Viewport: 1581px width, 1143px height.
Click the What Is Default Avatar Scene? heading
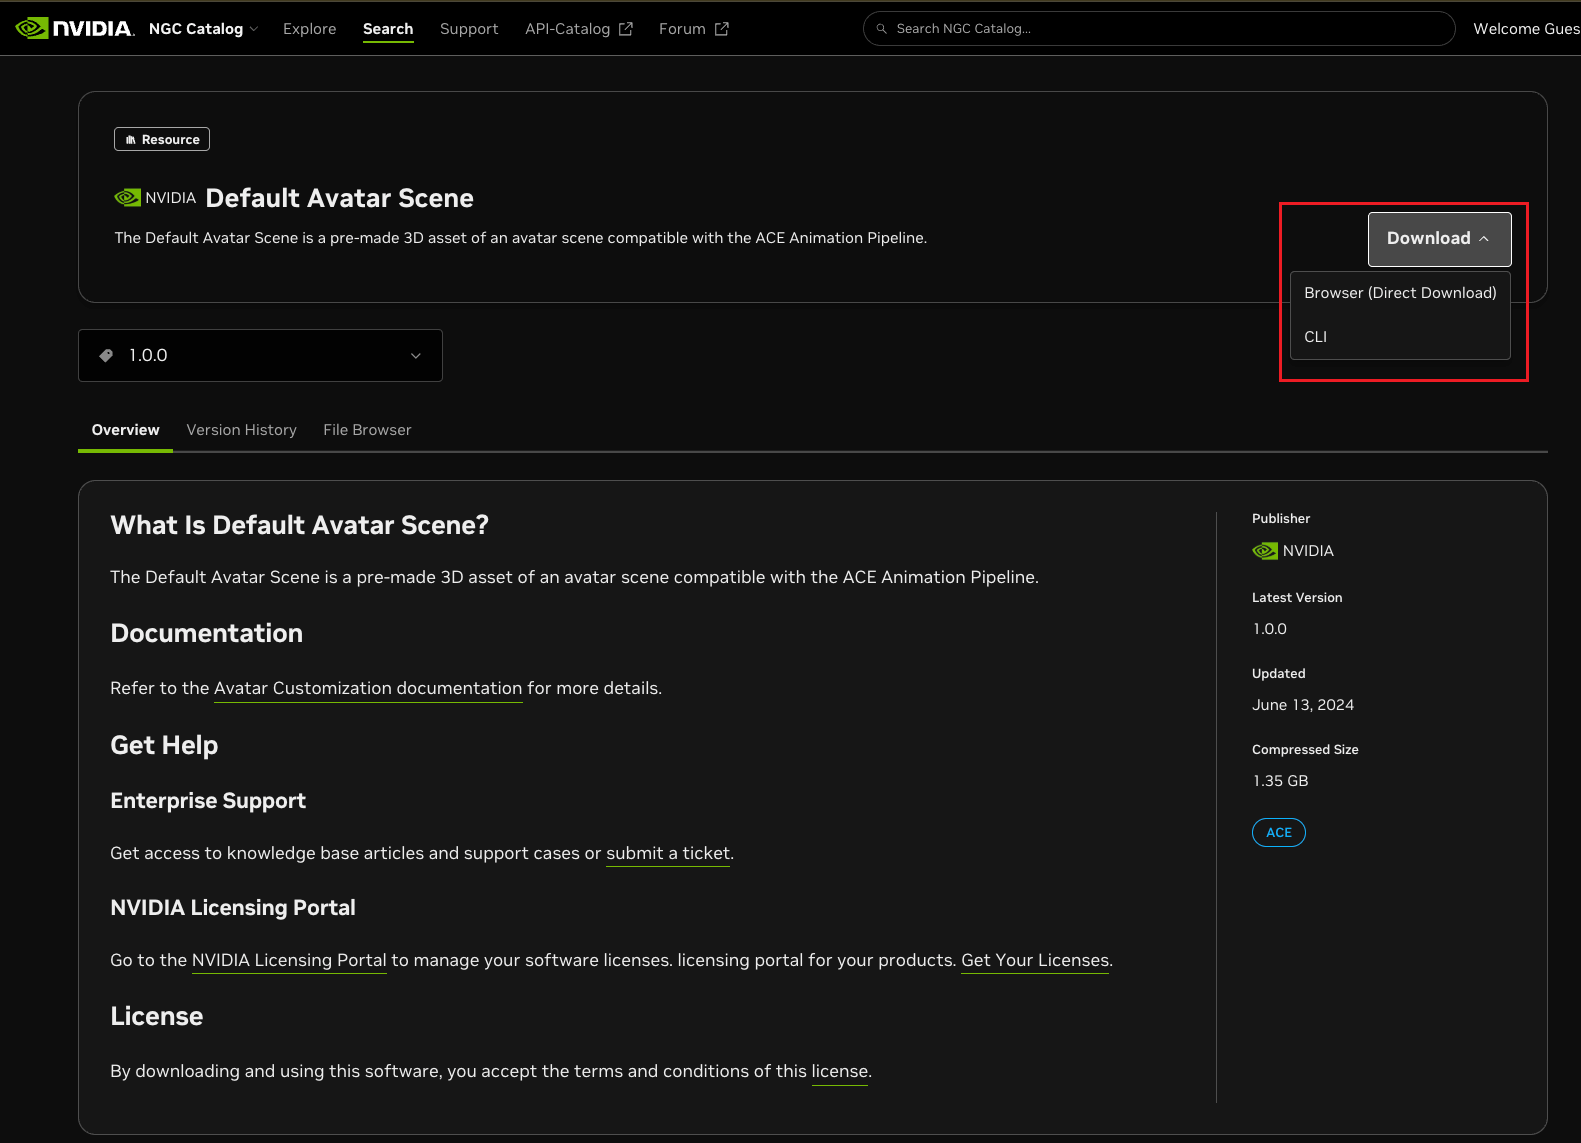(x=300, y=525)
